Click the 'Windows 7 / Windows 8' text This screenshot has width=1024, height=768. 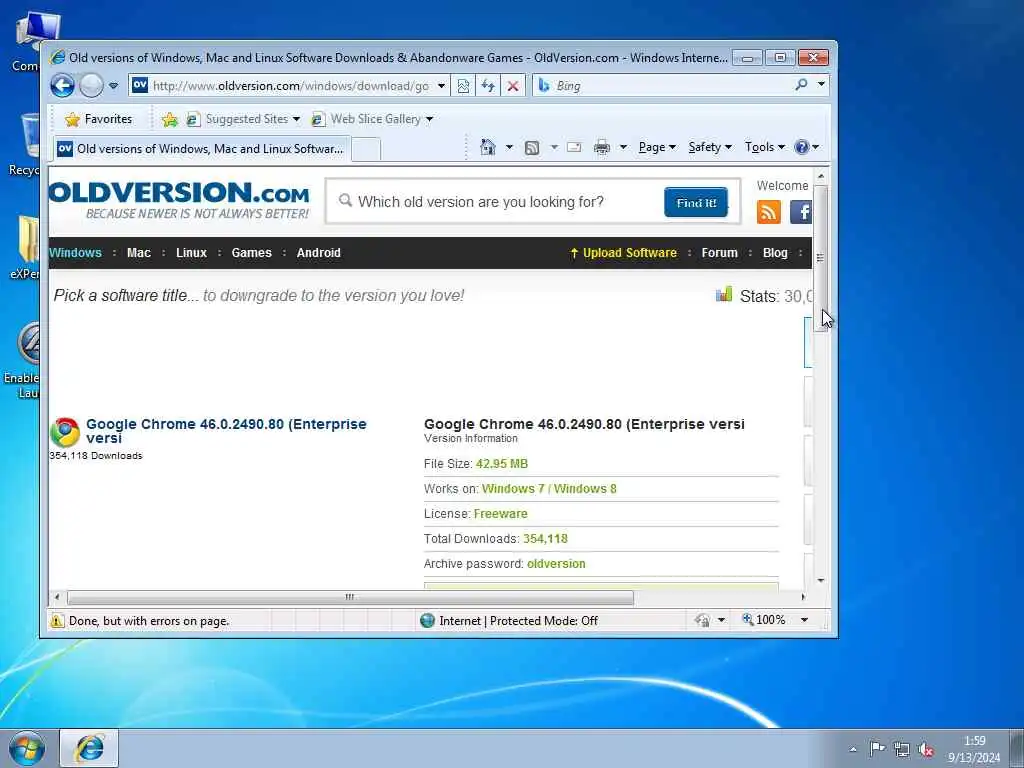pos(549,488)
